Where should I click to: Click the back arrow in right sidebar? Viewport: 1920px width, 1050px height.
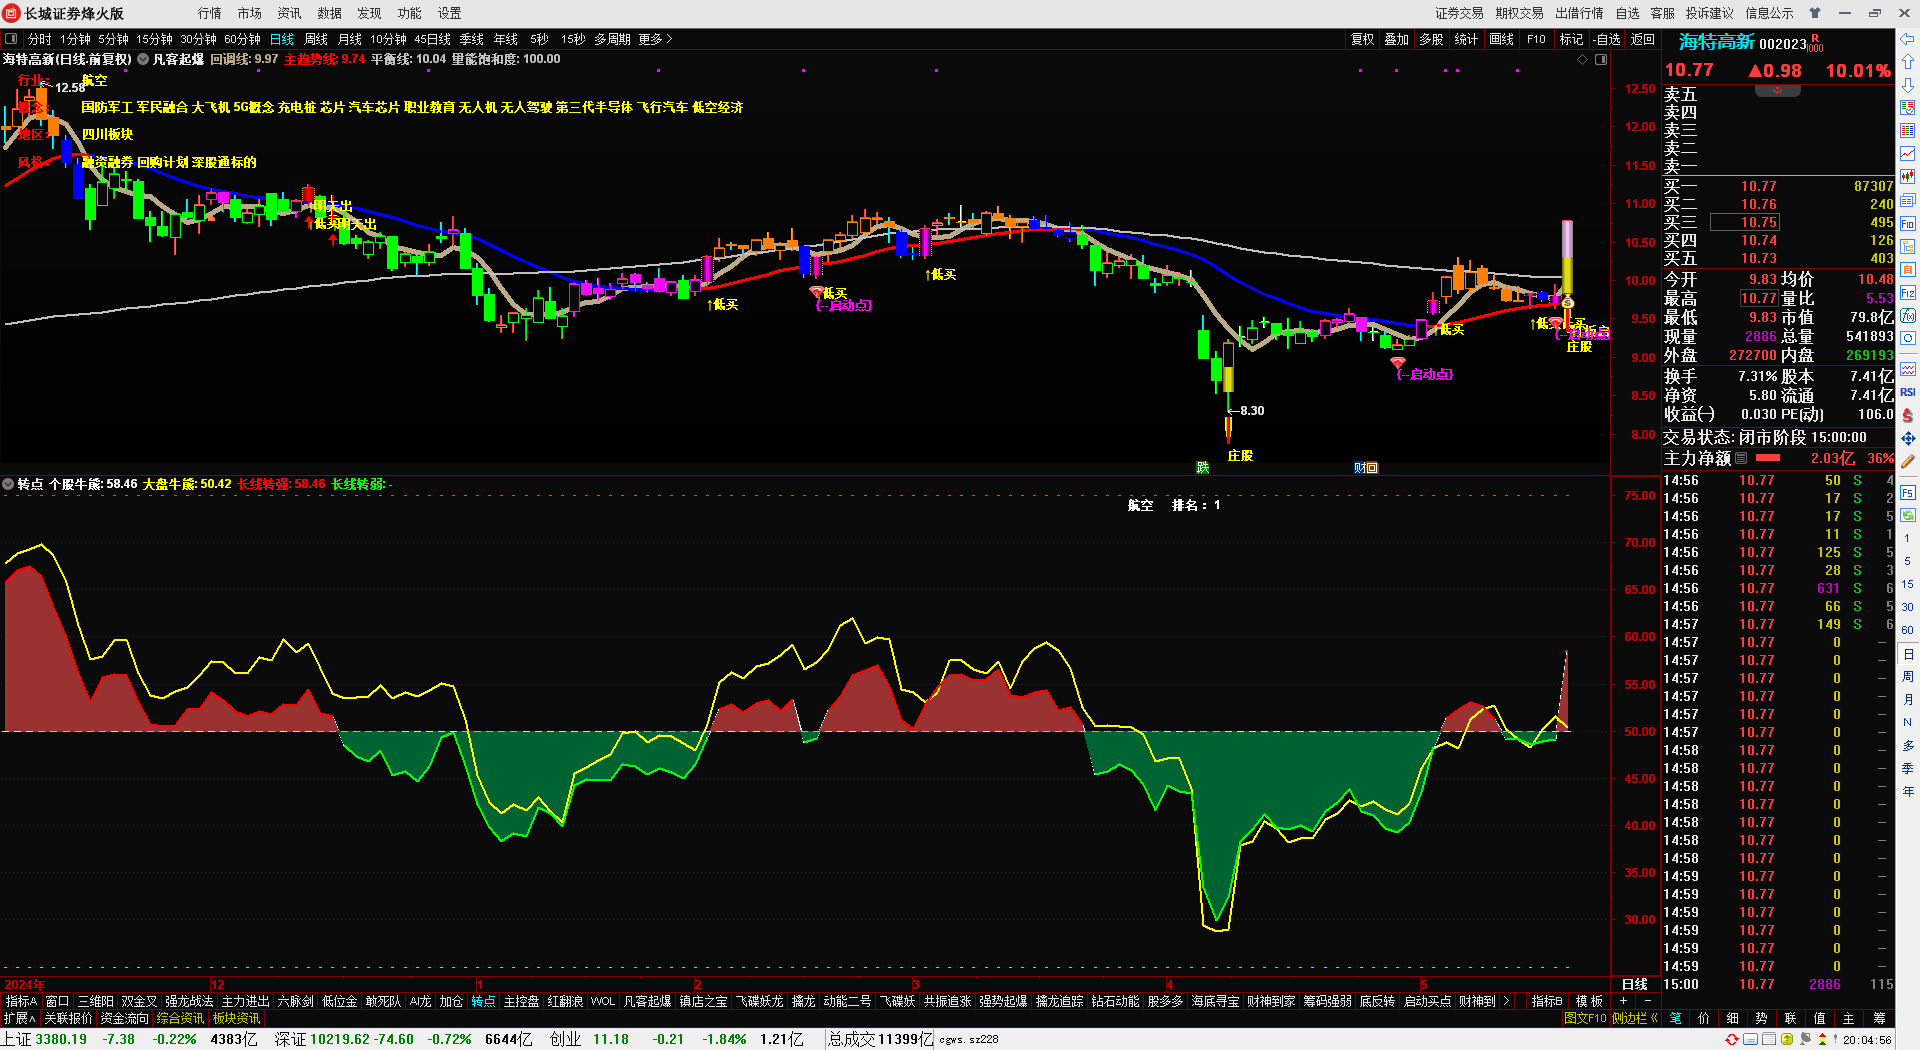(1908, 39)
